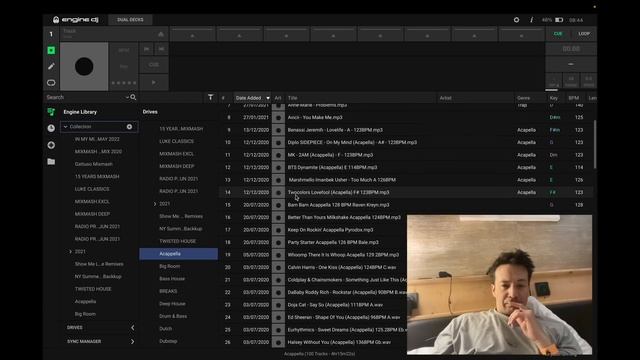Toggle the loop icon on deck sidebar
This screenshot has width=640, height=360.
(x=51, y=83)
